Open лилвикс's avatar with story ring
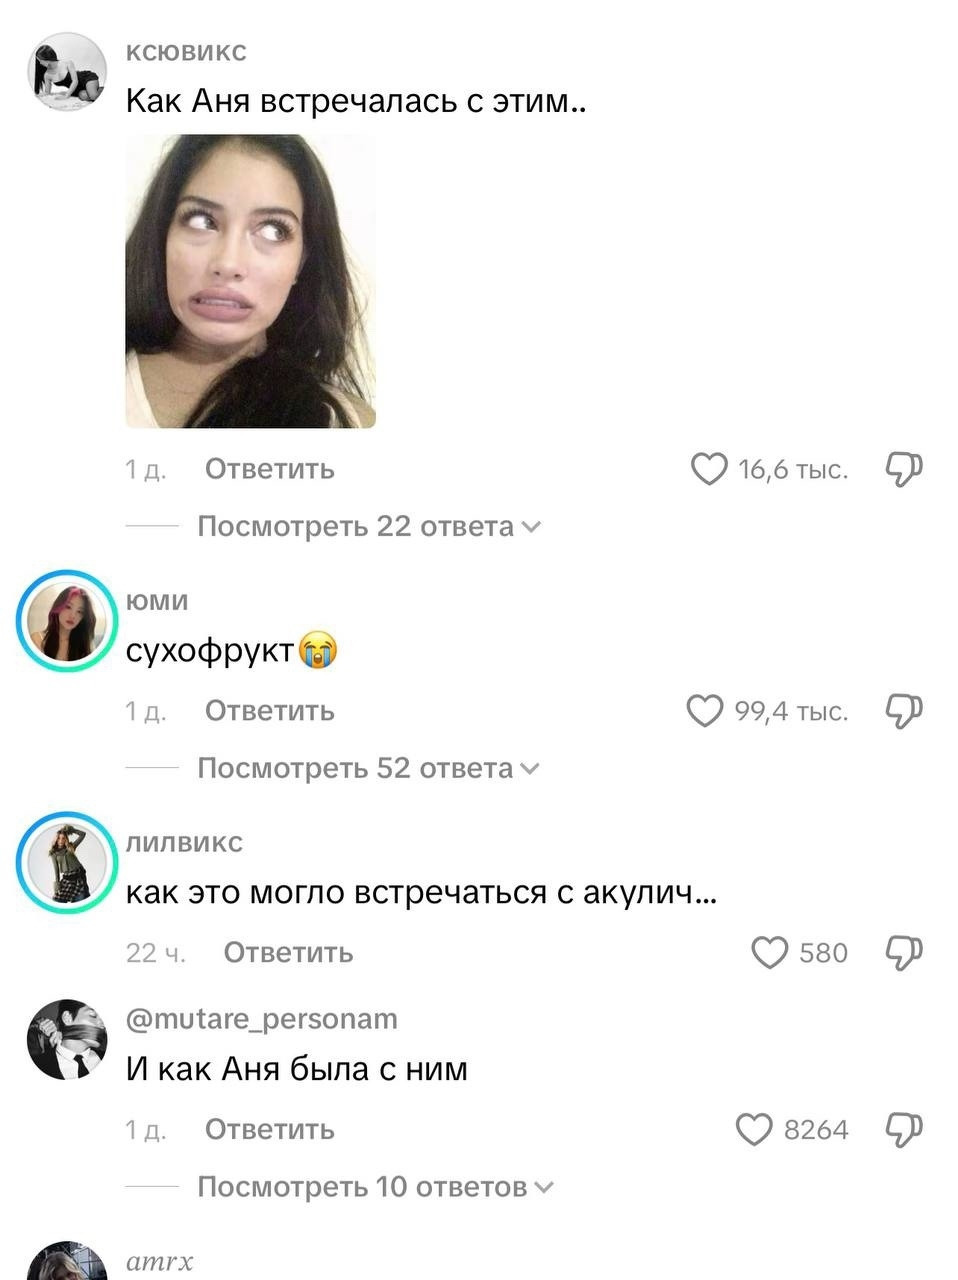This screenshot has height=1280, width=958. 67,863
